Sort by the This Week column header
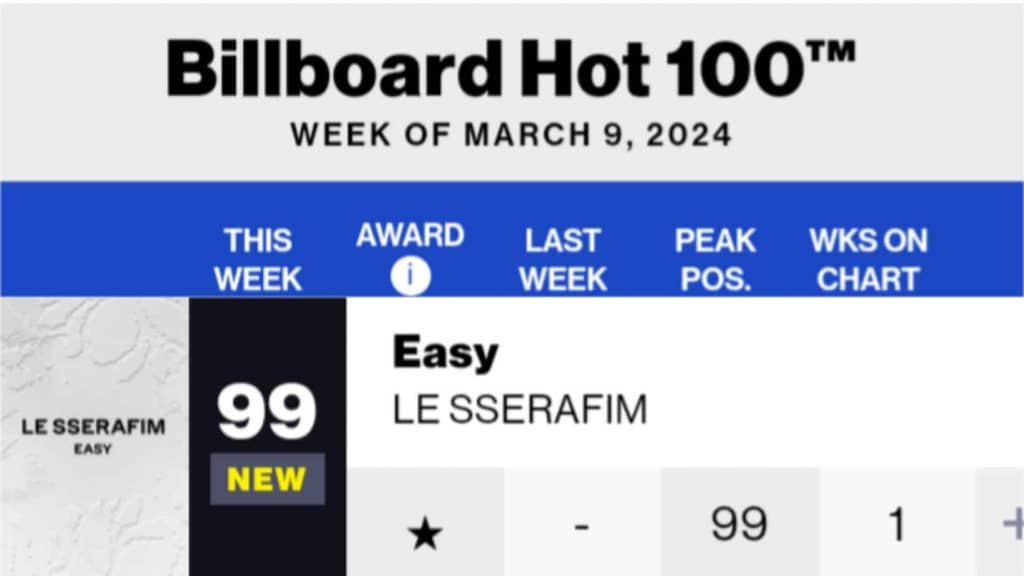This screenshot has height=576, width=1024. point(257,259)
